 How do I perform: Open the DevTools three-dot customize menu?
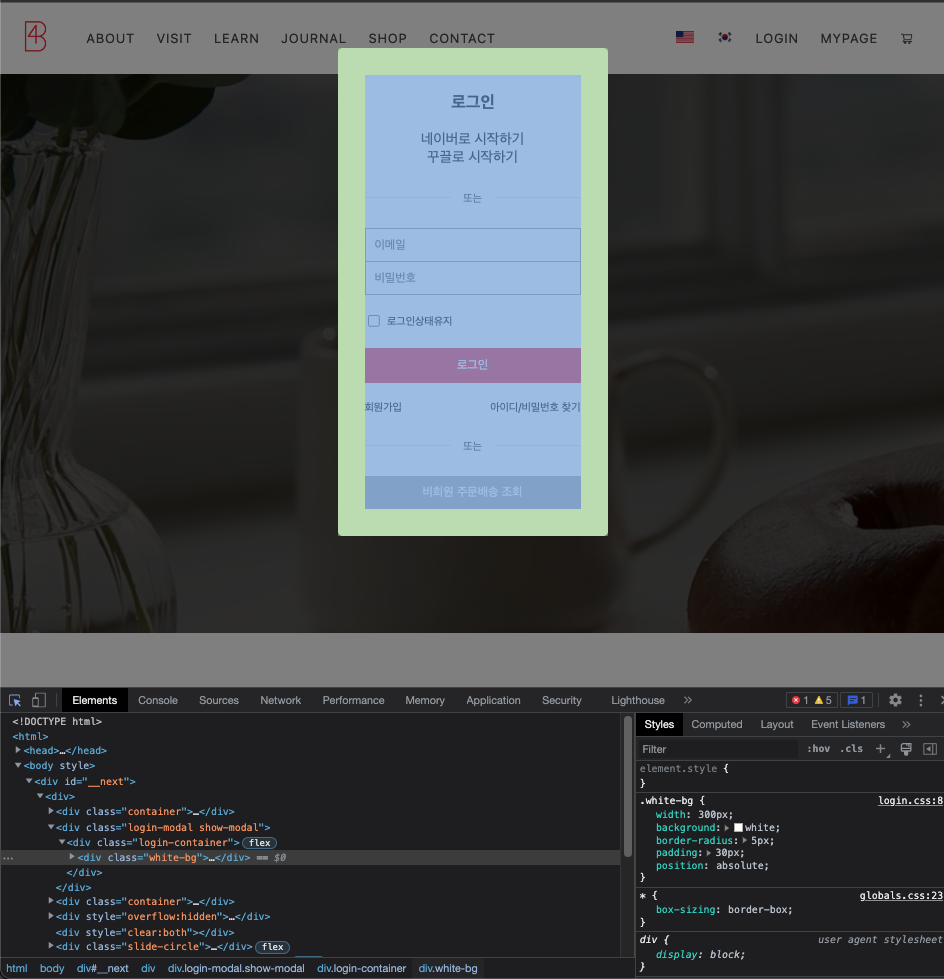click(x=920, y=701)
